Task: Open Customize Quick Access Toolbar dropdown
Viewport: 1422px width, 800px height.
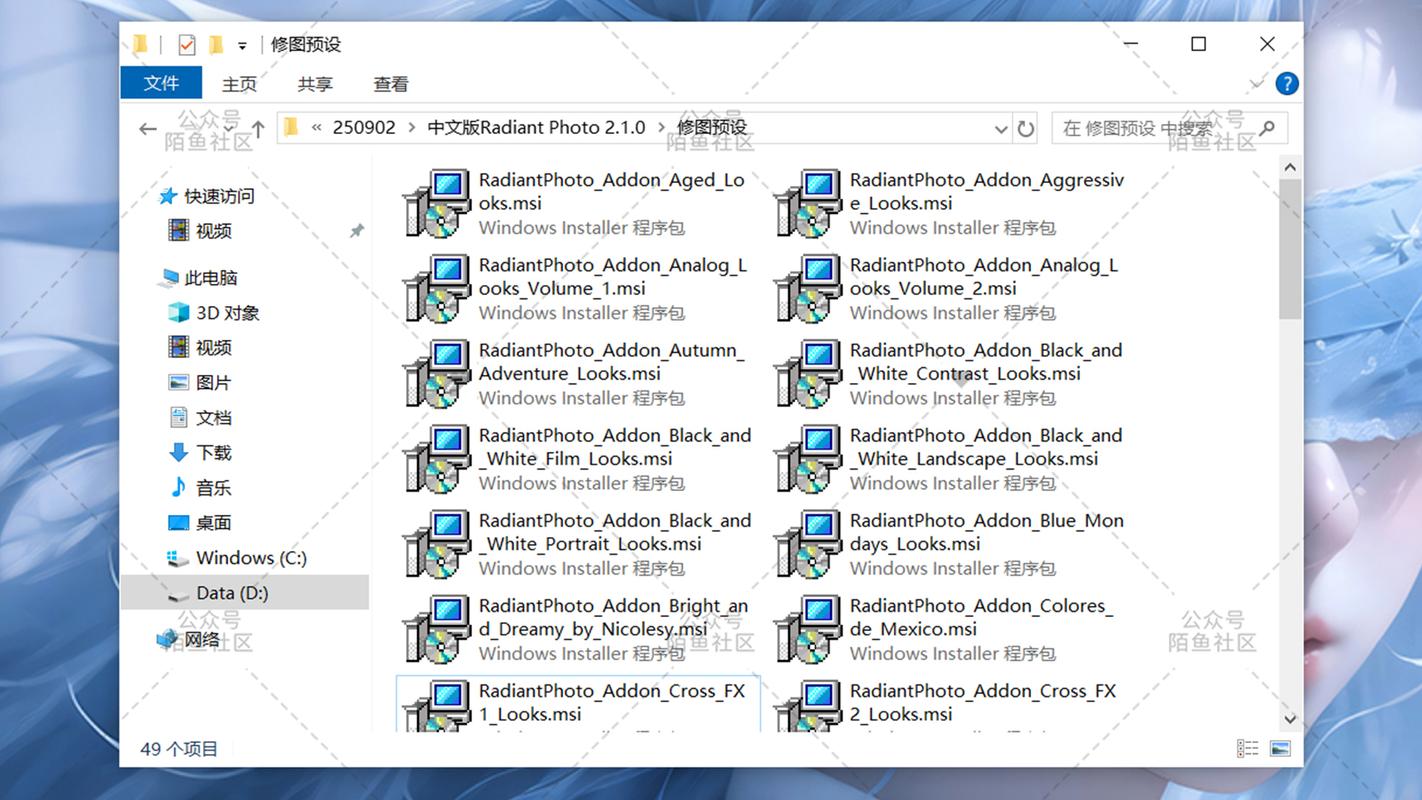Action: 242,46
